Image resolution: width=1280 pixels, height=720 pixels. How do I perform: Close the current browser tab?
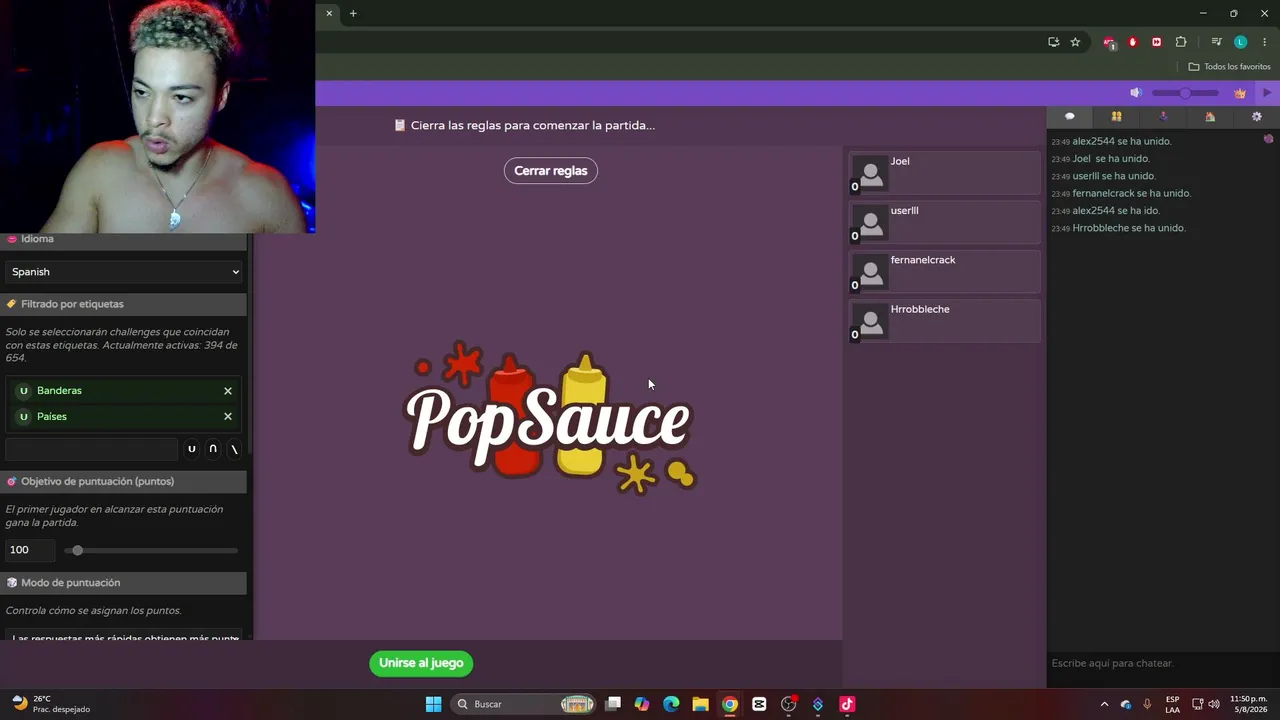[x=329, y=13]
